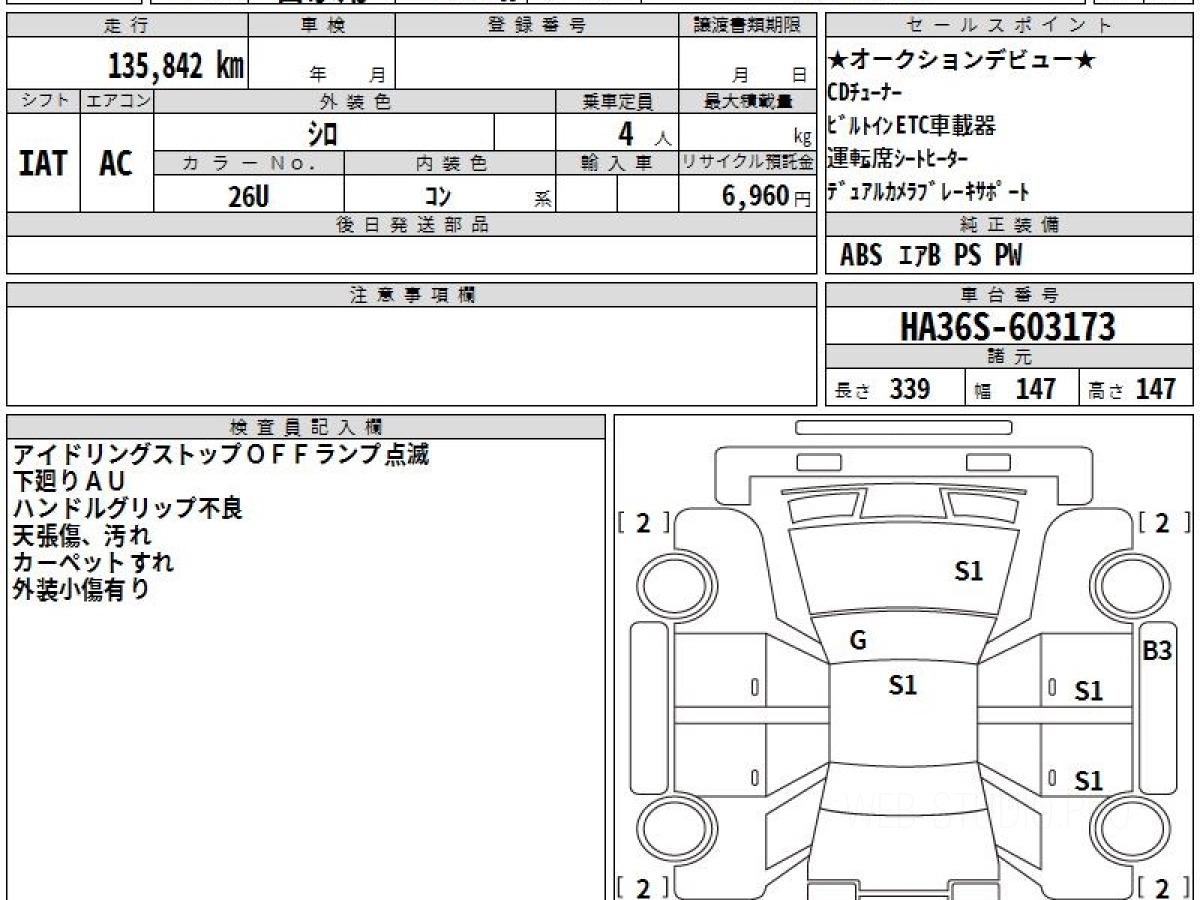This screenshot has width=1200, height=900.
Task: Click the ハンドルグリップ不良 note
Action: [x=128, y=508]
